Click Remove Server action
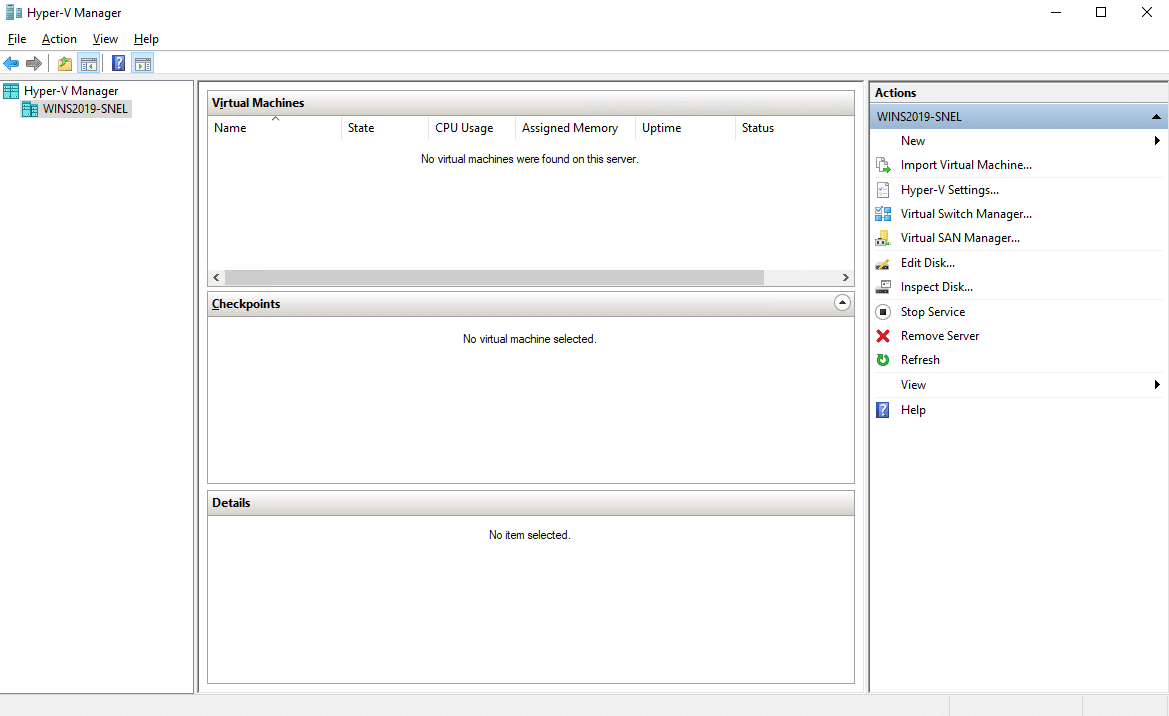 (x=939, y=336)
